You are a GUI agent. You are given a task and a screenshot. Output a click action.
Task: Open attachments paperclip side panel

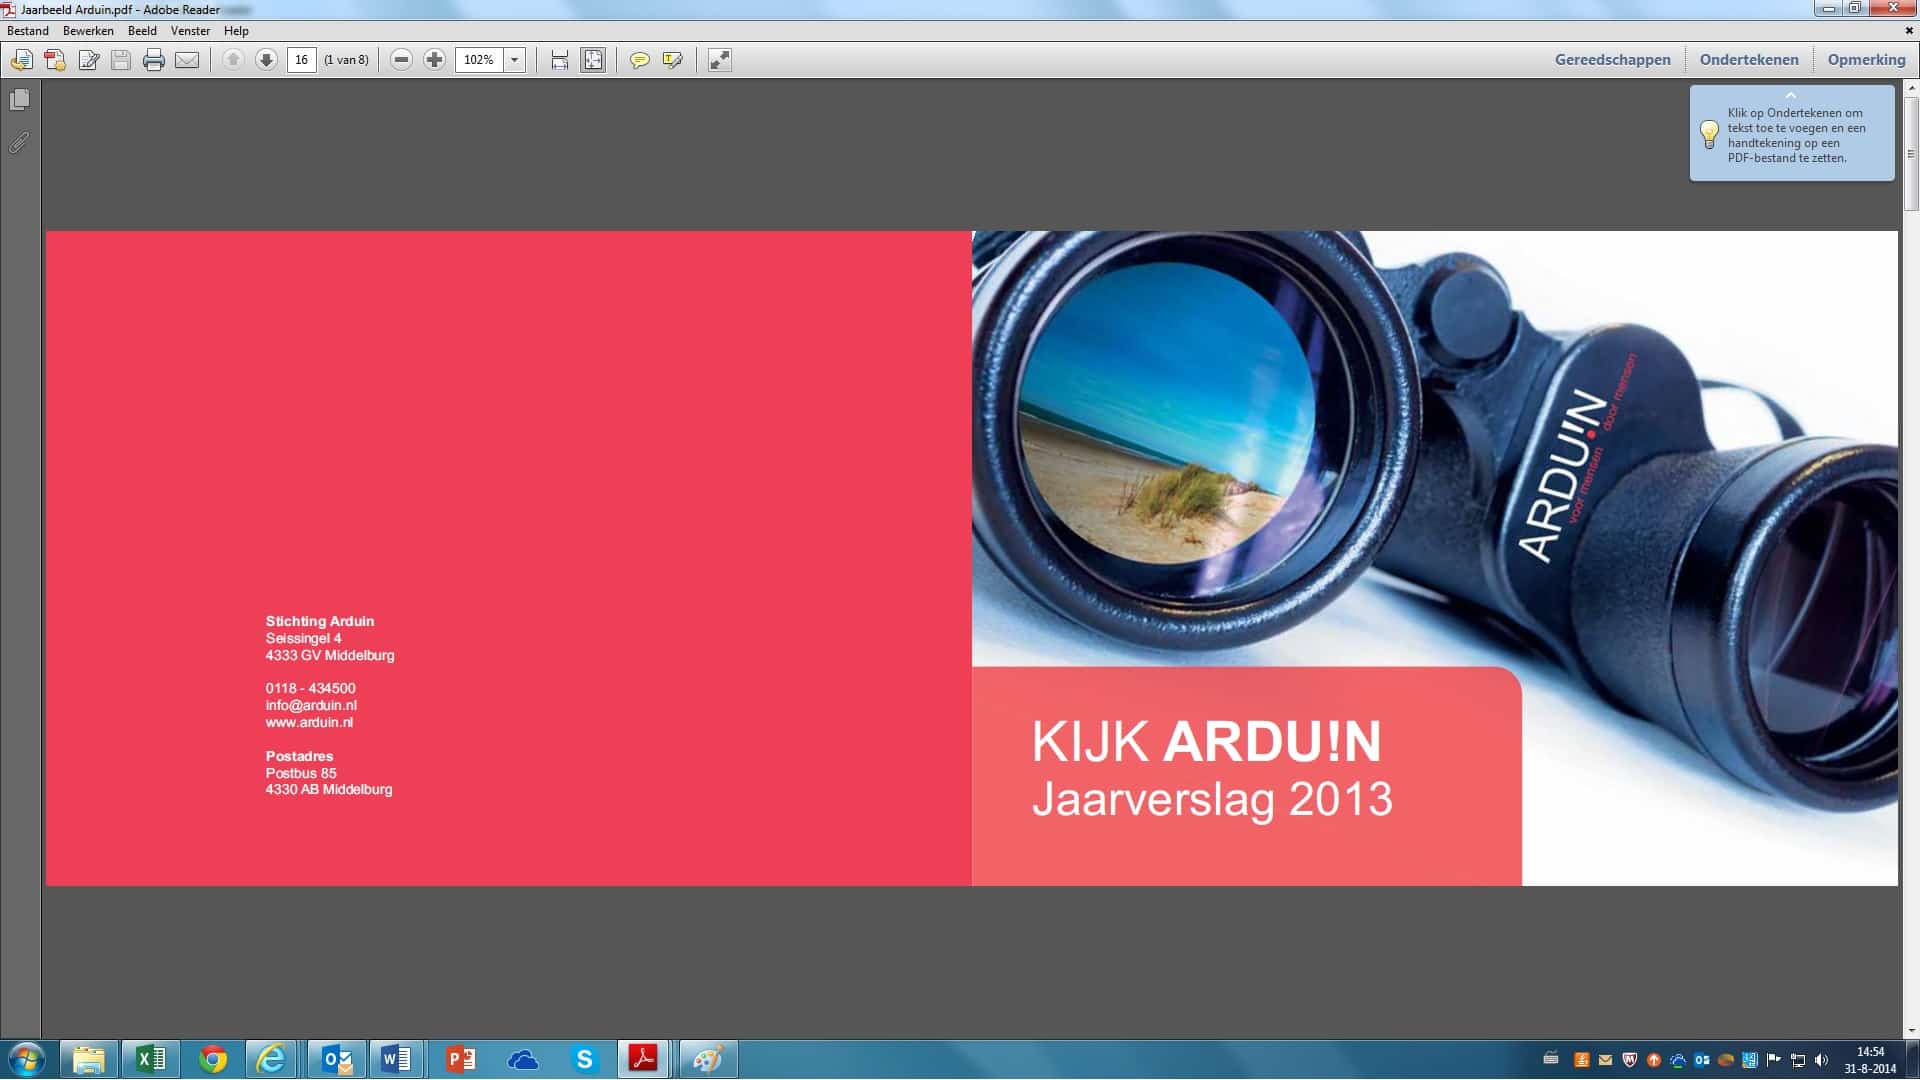tap(19, 142)
